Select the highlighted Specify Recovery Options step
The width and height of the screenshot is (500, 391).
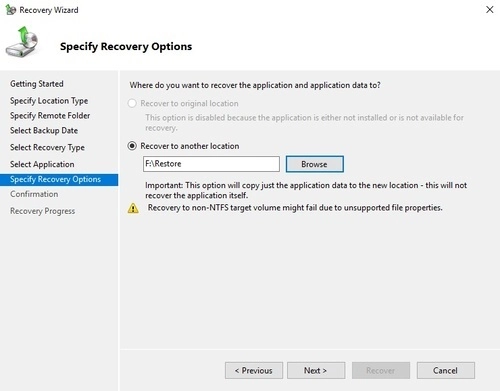coord(59,179)
